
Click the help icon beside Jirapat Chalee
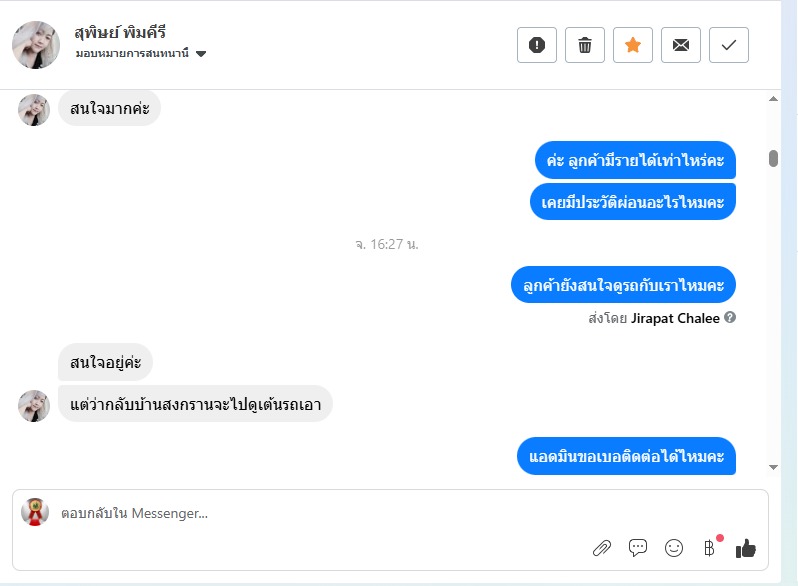730,317
